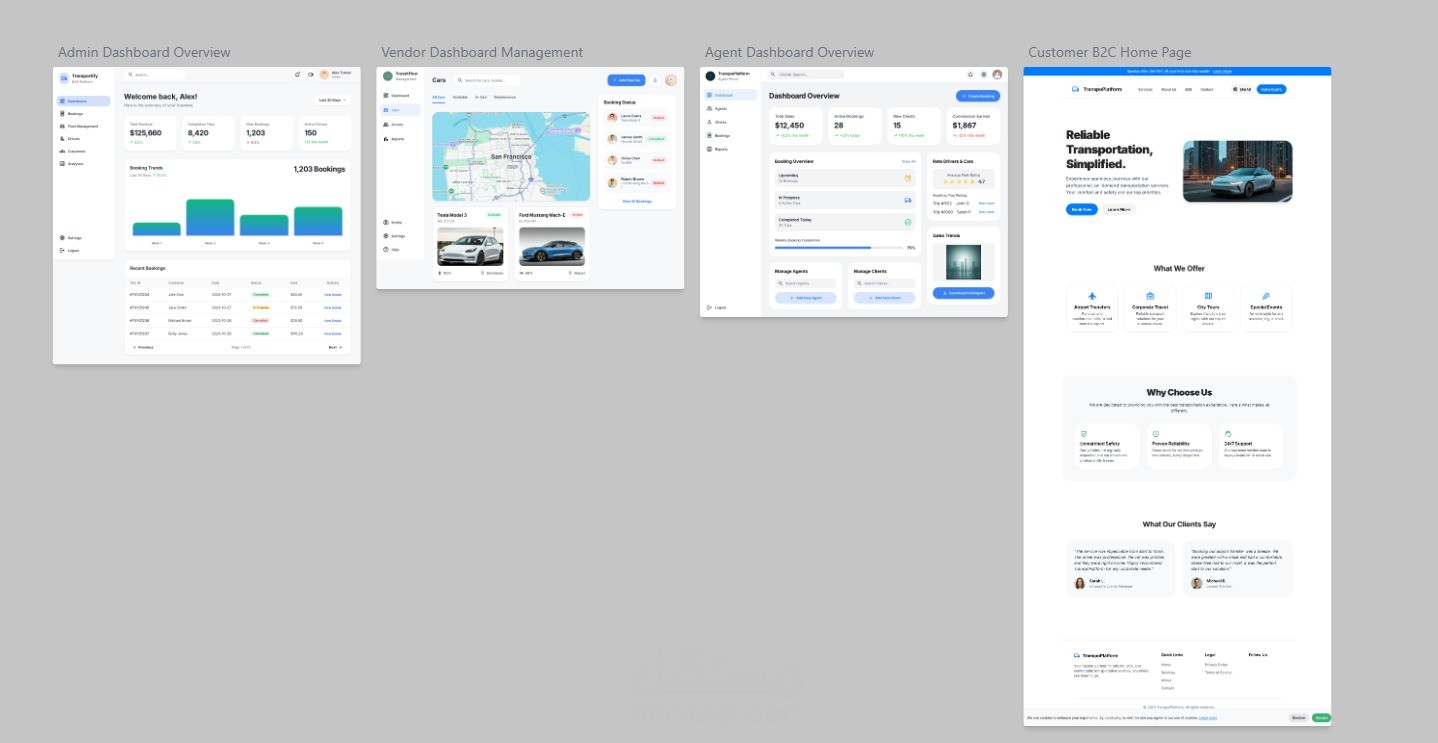Click Admin dashboard search field
Image resolution: width=1438 pixels, height=743 pixels.
coord(155,74)
